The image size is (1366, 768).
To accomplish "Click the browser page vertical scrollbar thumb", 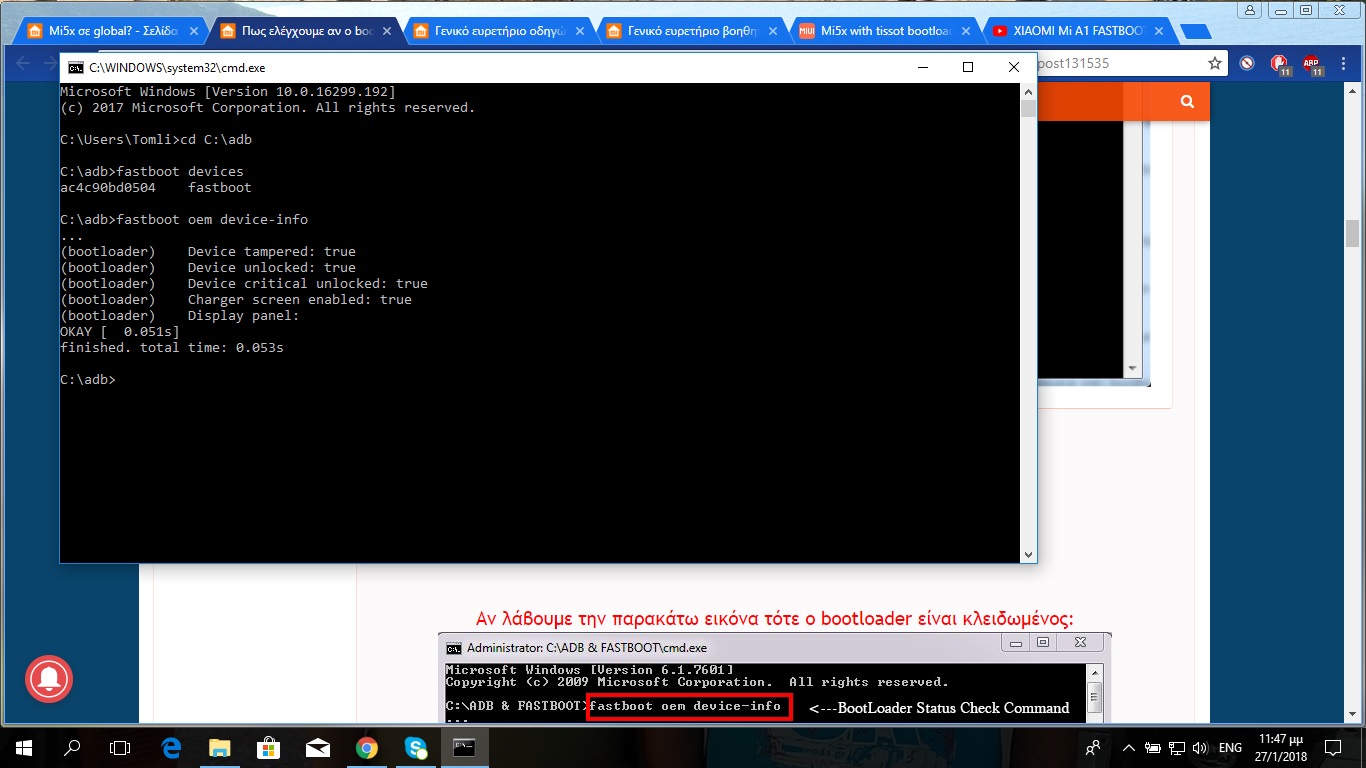I will point(1352,233).
